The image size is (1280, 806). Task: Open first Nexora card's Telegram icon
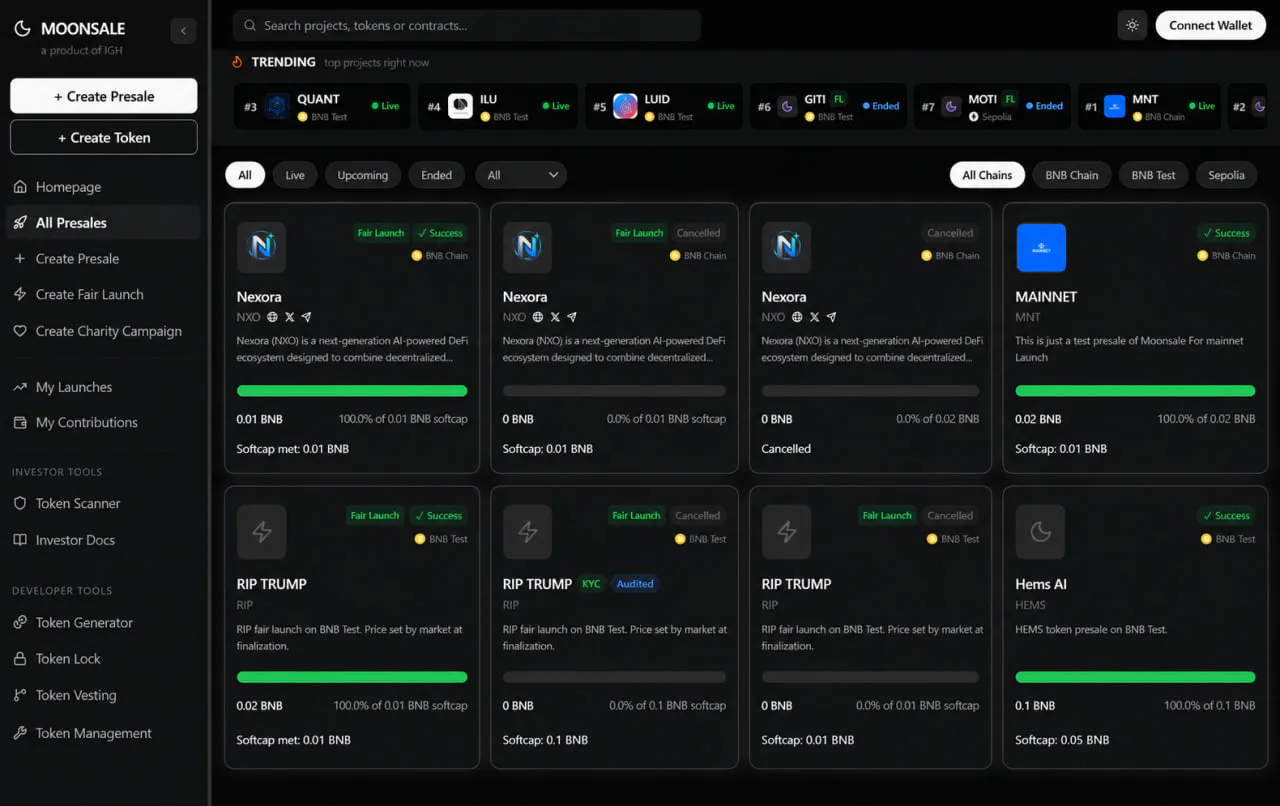click(306, 317)
